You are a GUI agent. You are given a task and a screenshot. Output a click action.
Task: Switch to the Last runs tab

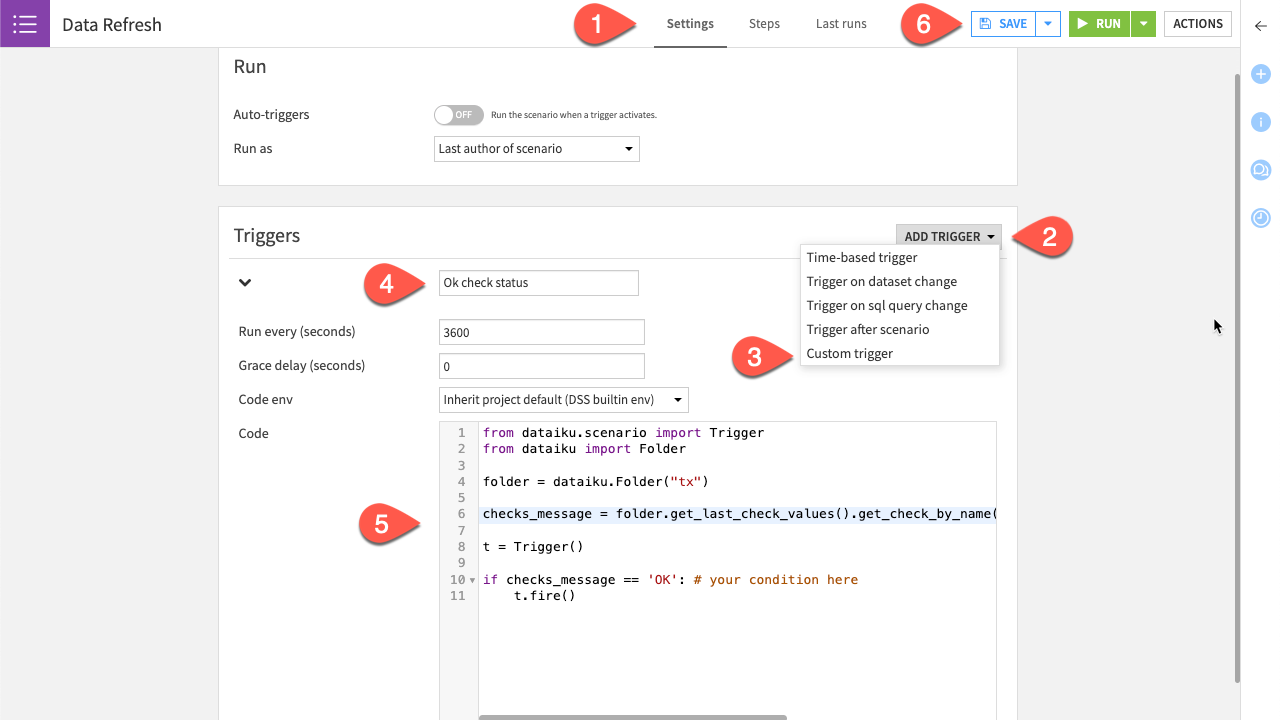click(x=841, y=24)
